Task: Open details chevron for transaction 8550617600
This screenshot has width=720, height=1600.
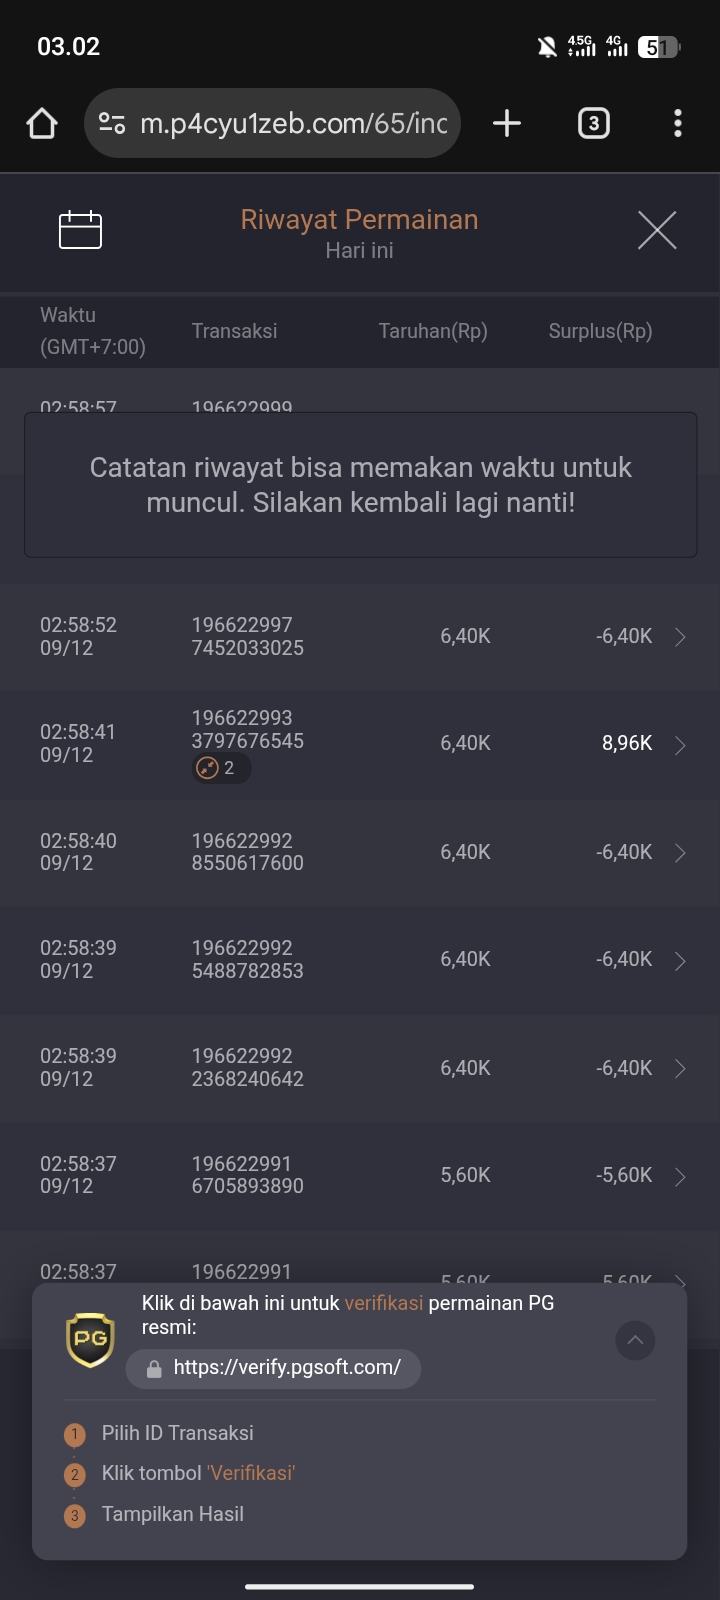Action: 680,853
